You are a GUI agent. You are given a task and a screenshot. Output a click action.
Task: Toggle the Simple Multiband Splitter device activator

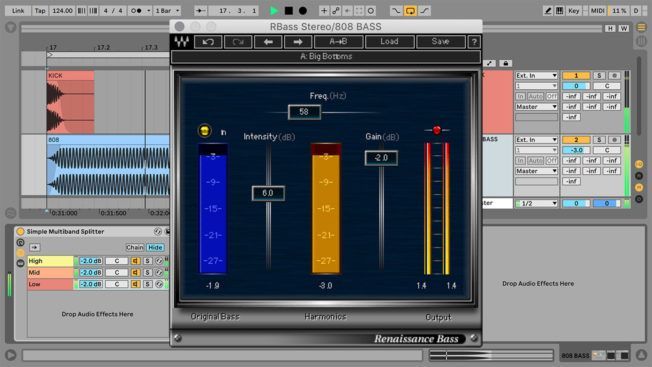point(20,232)
